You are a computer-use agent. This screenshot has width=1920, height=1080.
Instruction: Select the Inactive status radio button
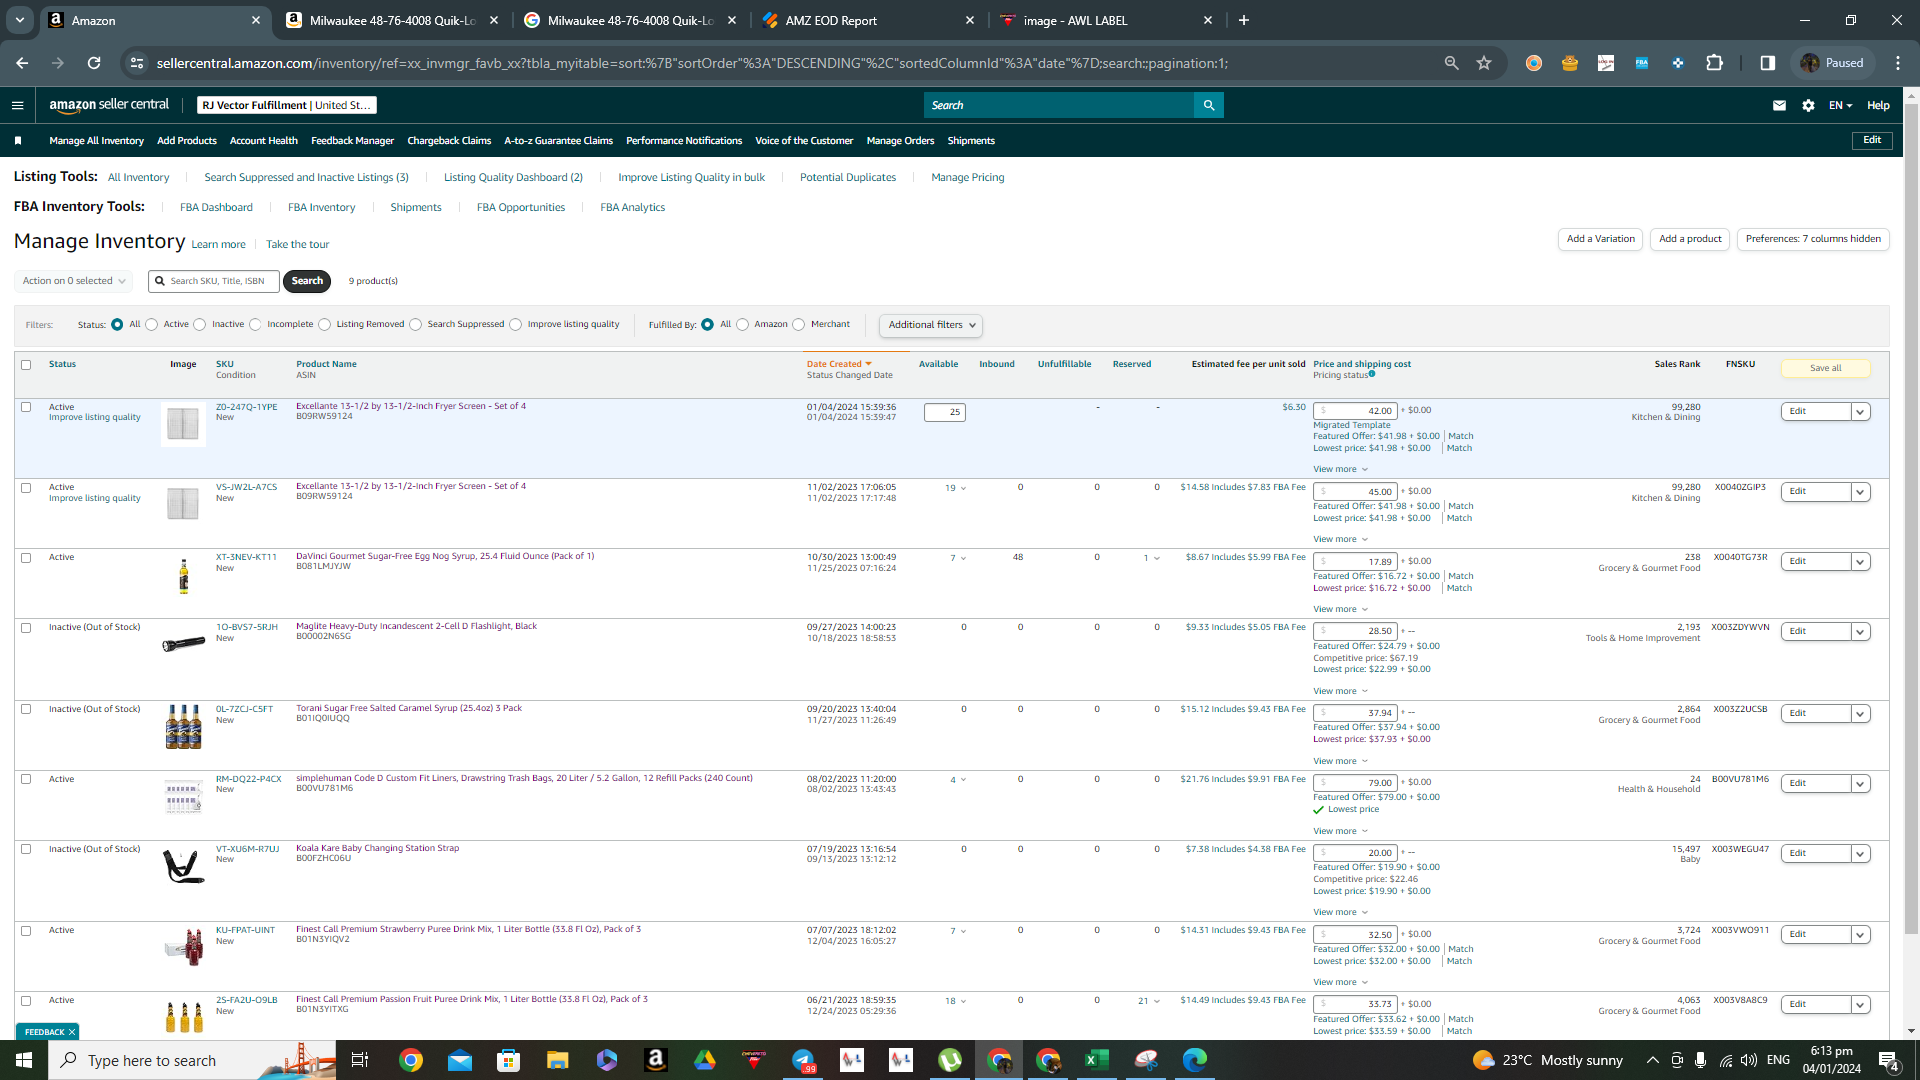click(200, 325)
